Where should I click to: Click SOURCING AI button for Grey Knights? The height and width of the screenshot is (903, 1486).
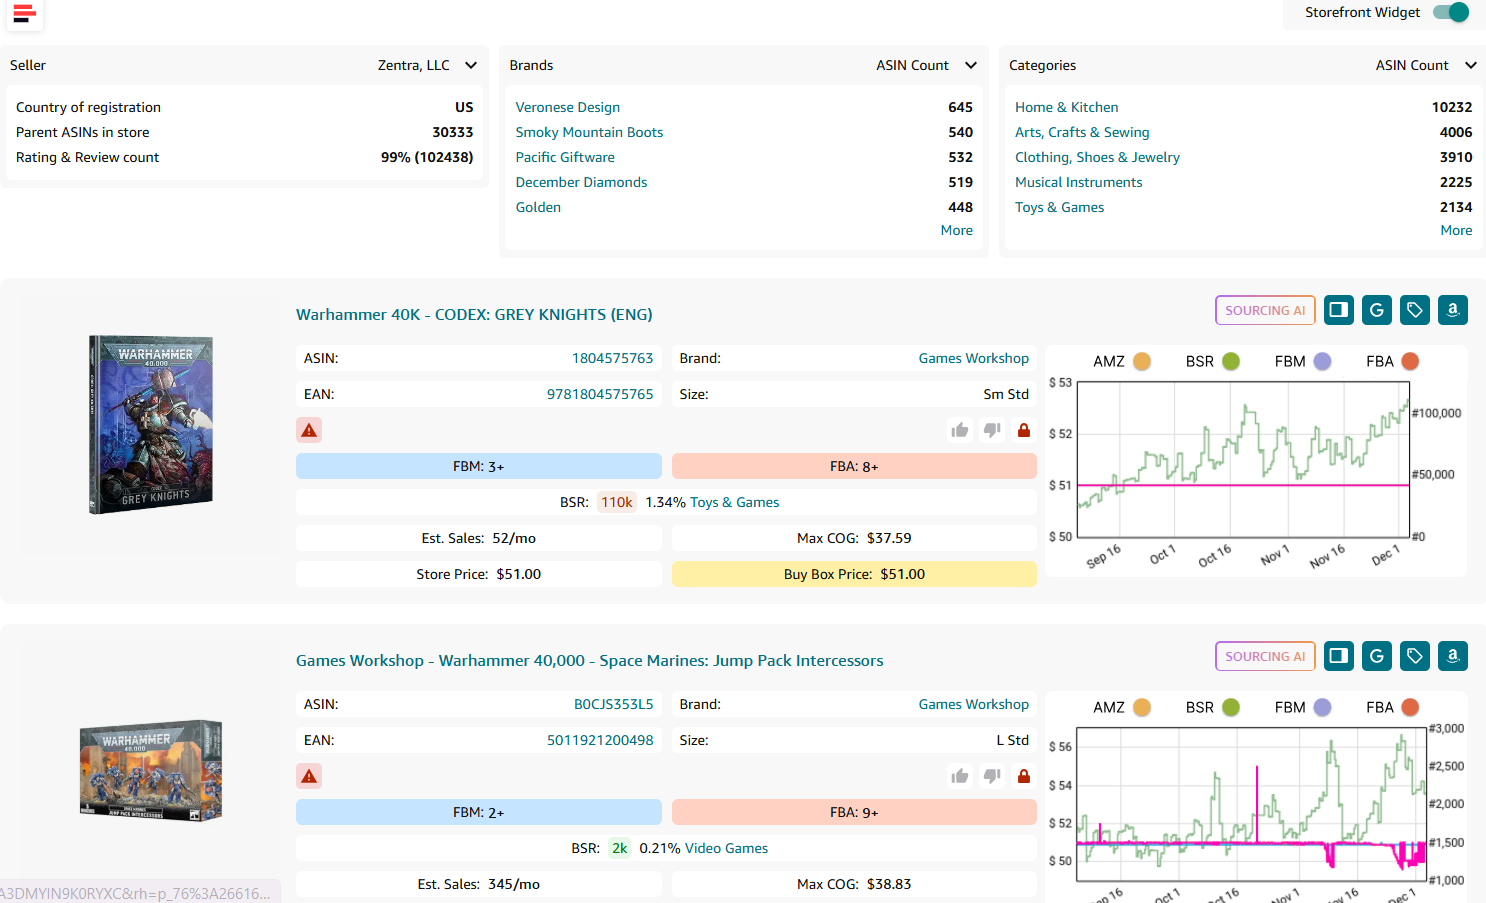click(1265, 310)
